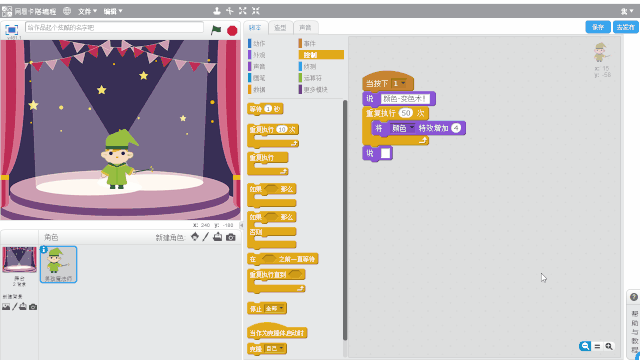
Task: Open the 文件 menu
Action: (87, 11)
